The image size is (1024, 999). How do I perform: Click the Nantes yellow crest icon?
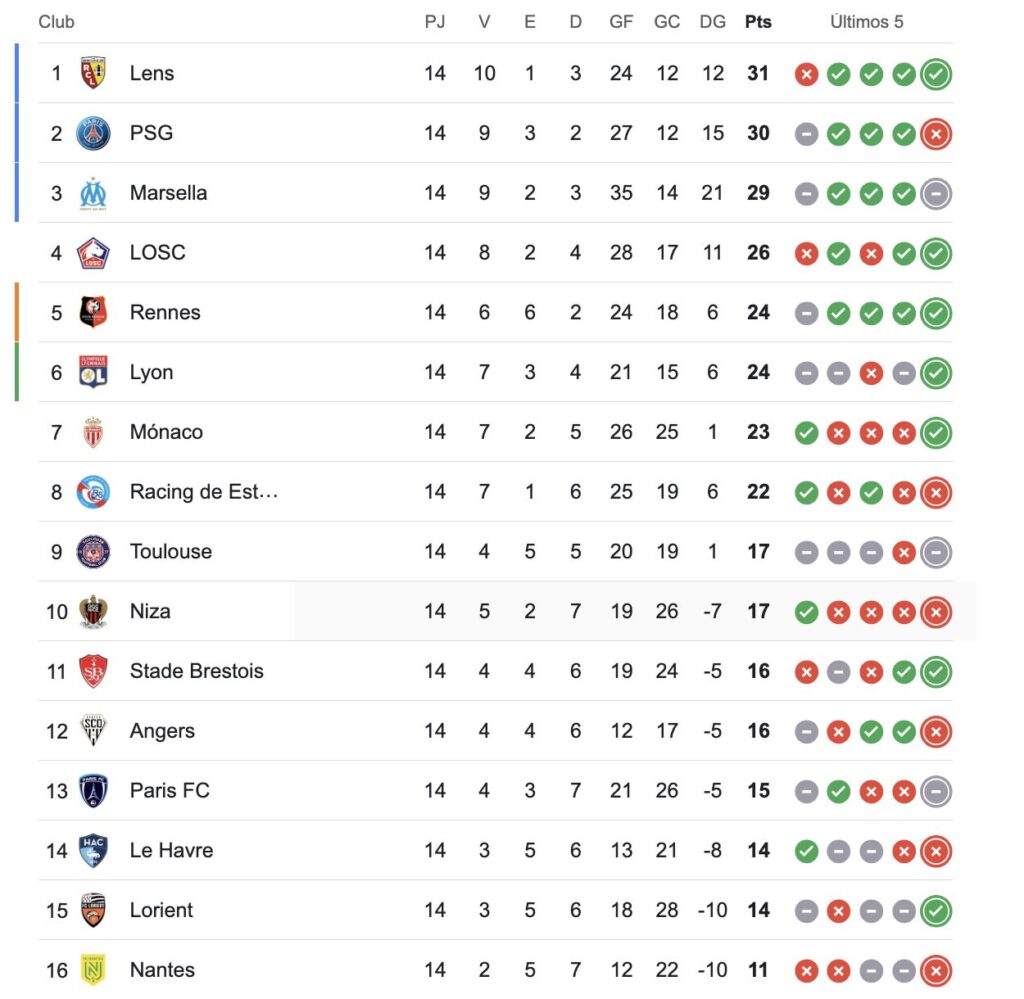[x=93, y=970]
